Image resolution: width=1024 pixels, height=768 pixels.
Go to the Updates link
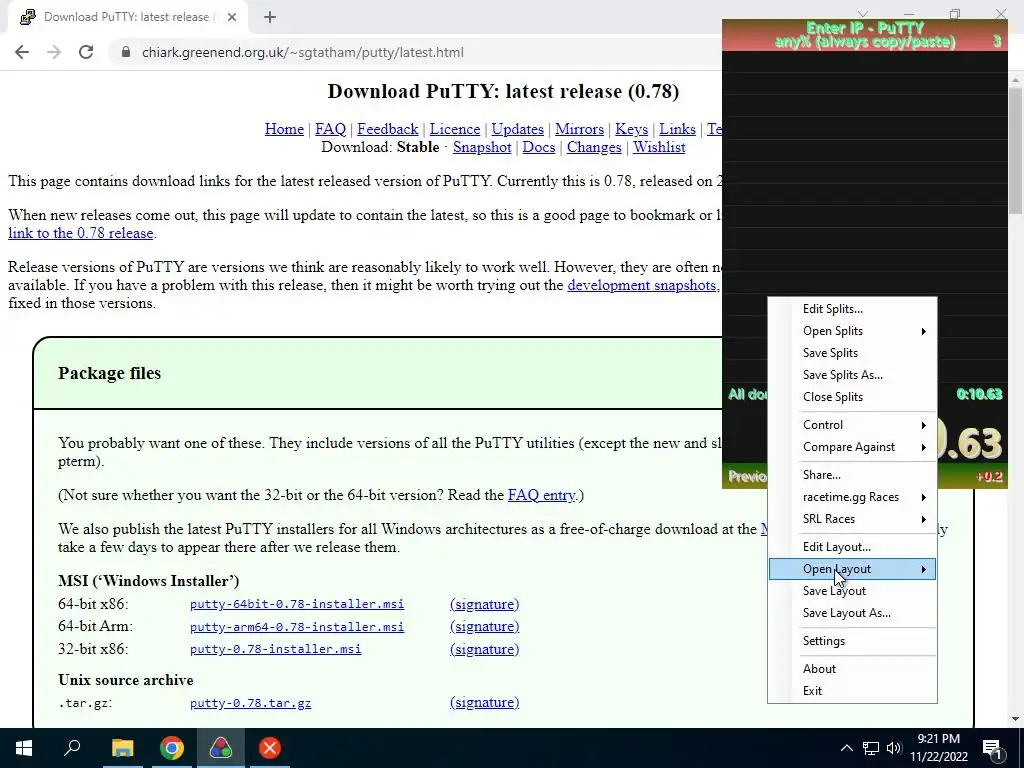coord(517,129)
